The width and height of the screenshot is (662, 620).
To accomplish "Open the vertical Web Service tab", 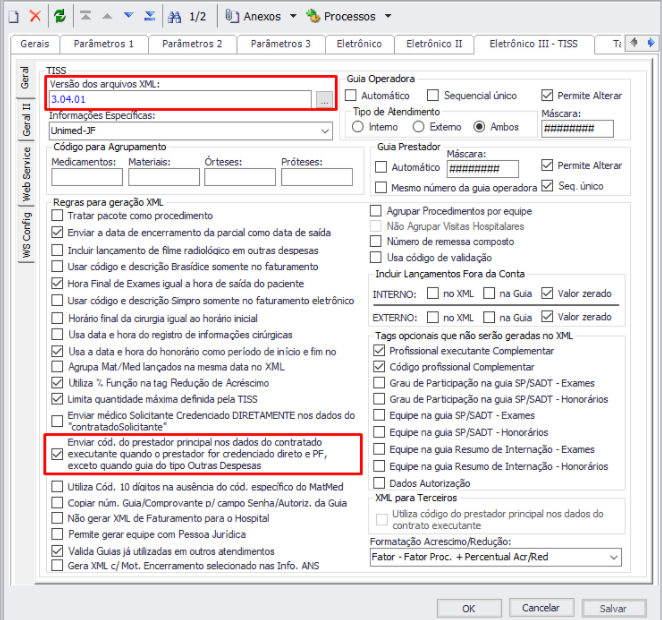I will point(26,174).
